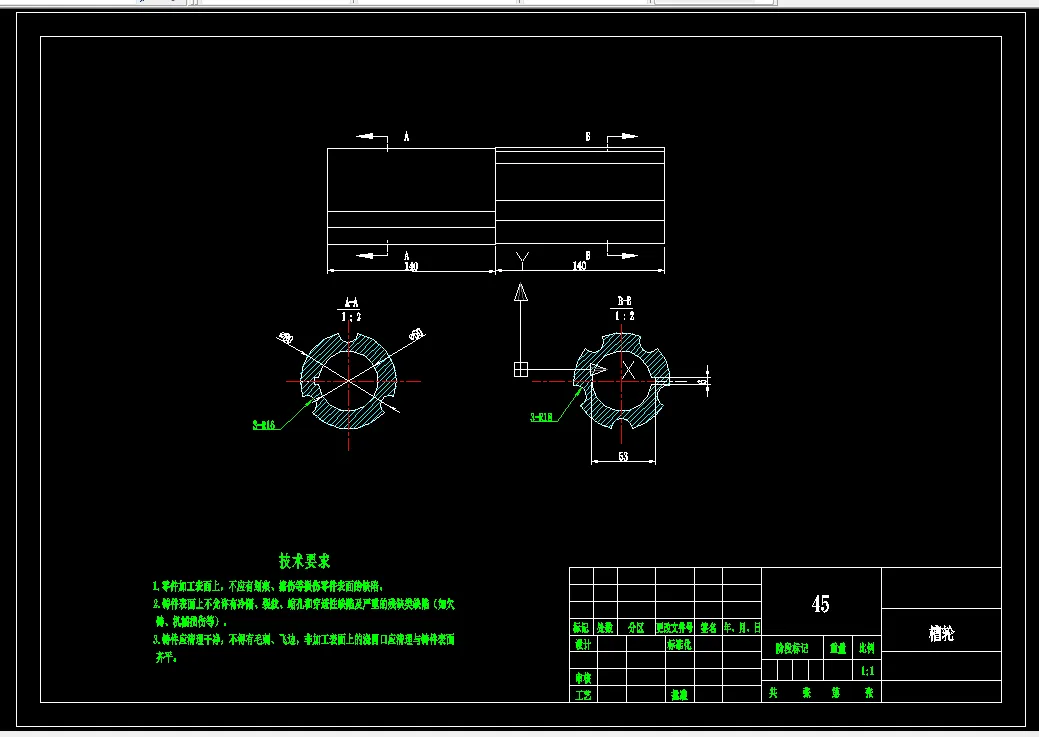Viewport: 1039px width, 737px height.
Task: Select the 3-R16 leader annotation
Action: (264, 425)
